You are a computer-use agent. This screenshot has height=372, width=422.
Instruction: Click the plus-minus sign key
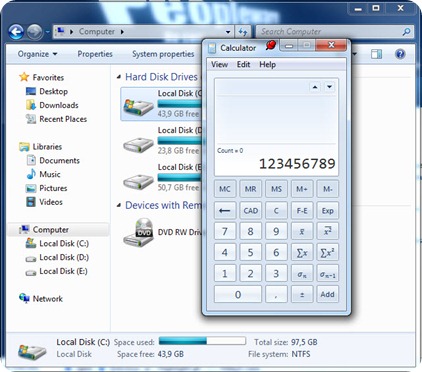tap(302, 294)
